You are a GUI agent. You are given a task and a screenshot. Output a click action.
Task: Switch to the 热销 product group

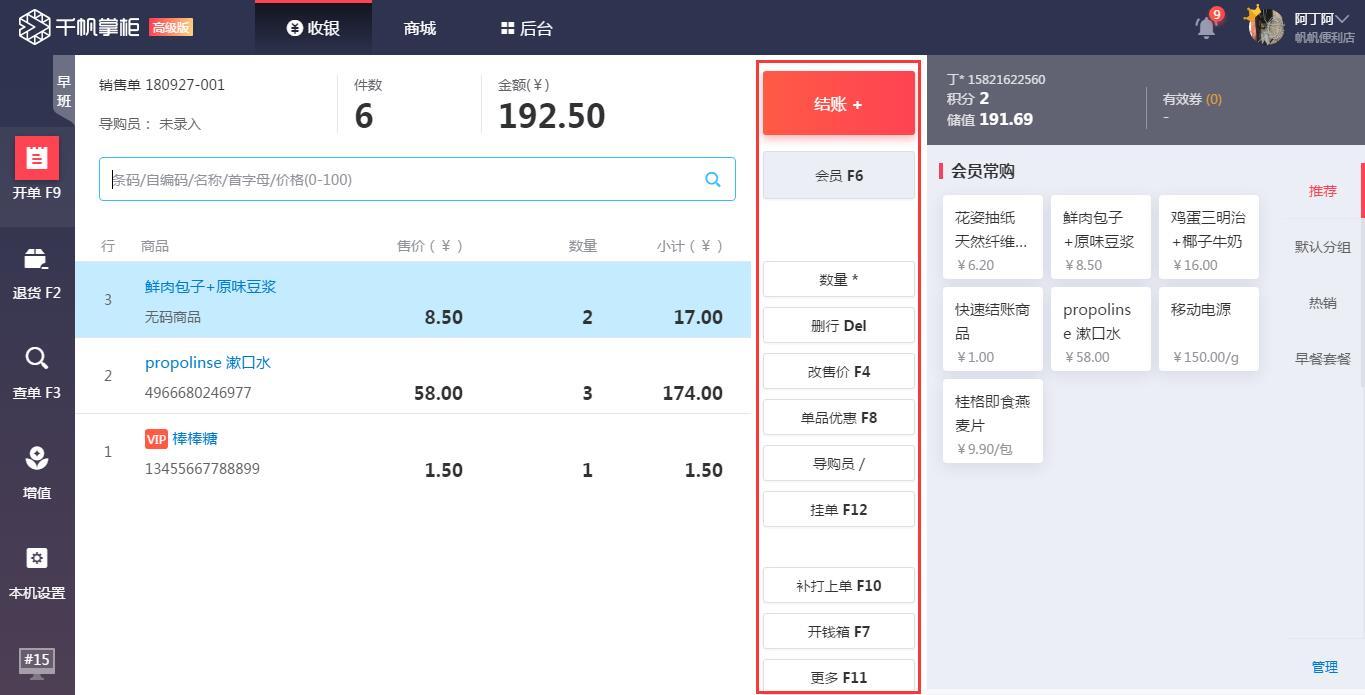point(1322,302)
